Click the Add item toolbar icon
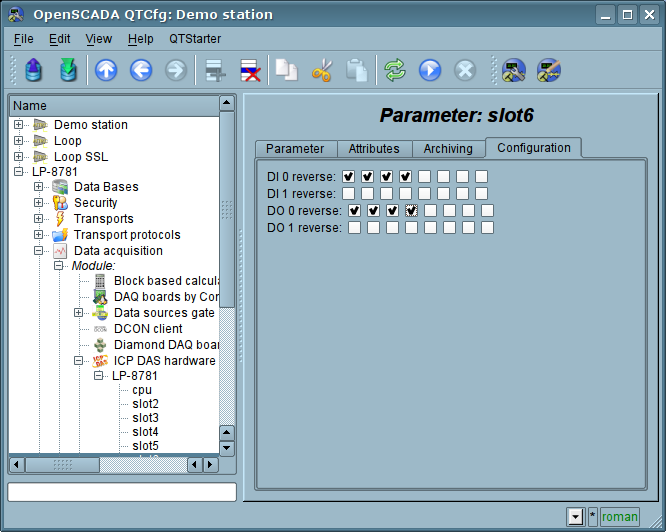666x532 pixels. 214,70
